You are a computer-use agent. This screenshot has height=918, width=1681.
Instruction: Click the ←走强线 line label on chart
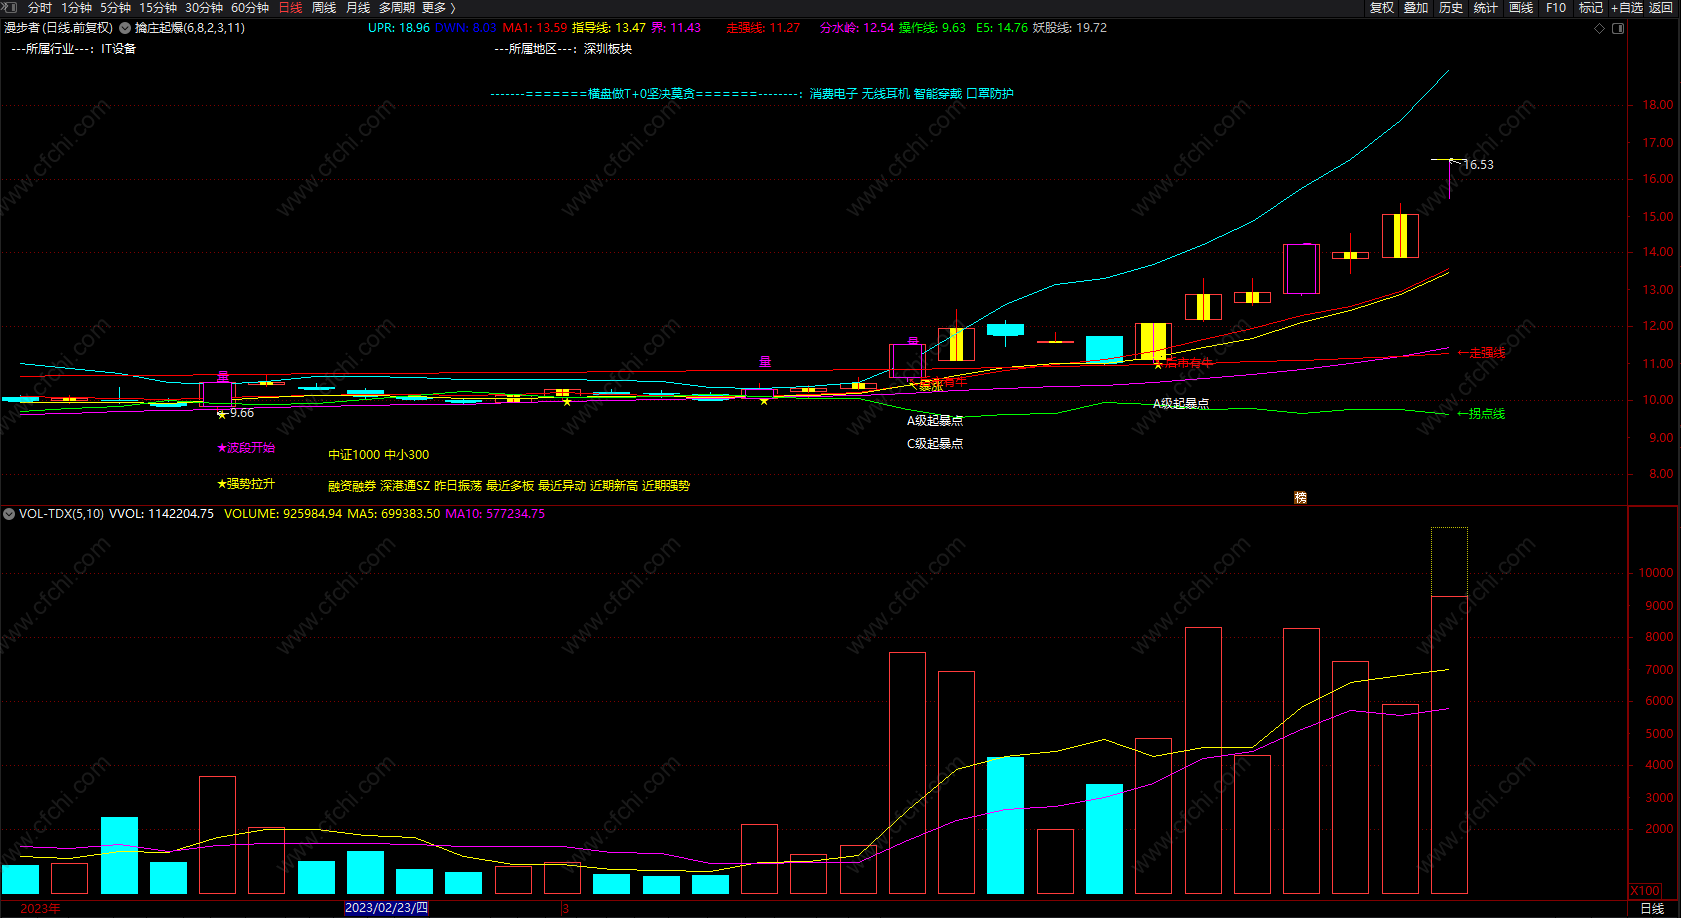(1481, 353)
